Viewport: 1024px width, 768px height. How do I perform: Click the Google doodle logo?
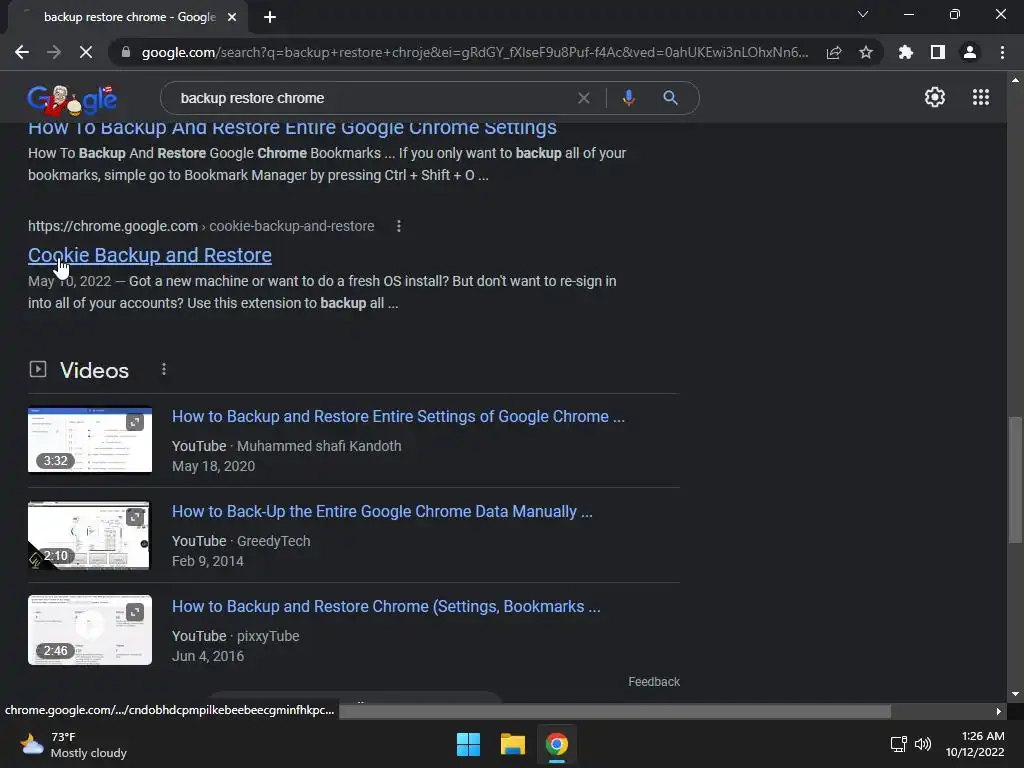pos(72,99)
